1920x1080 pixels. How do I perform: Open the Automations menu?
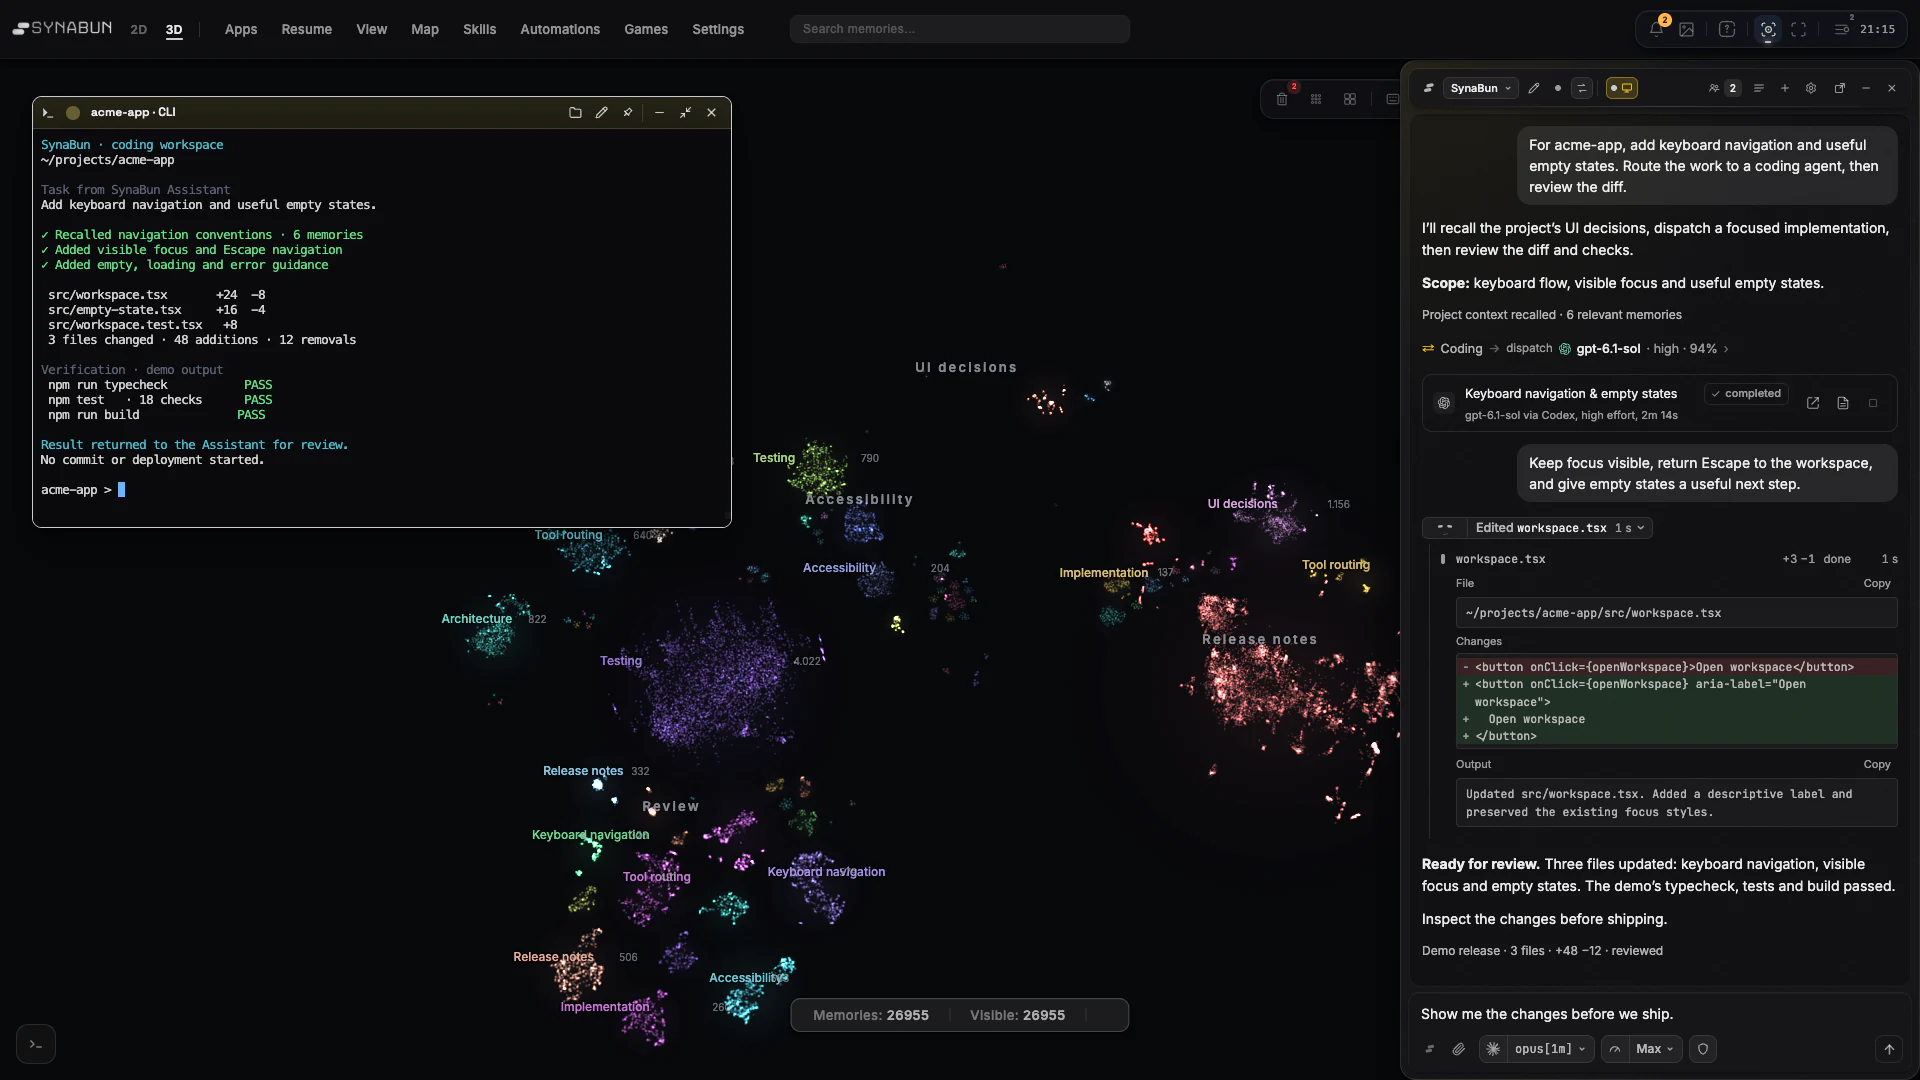tap(560, 29)
